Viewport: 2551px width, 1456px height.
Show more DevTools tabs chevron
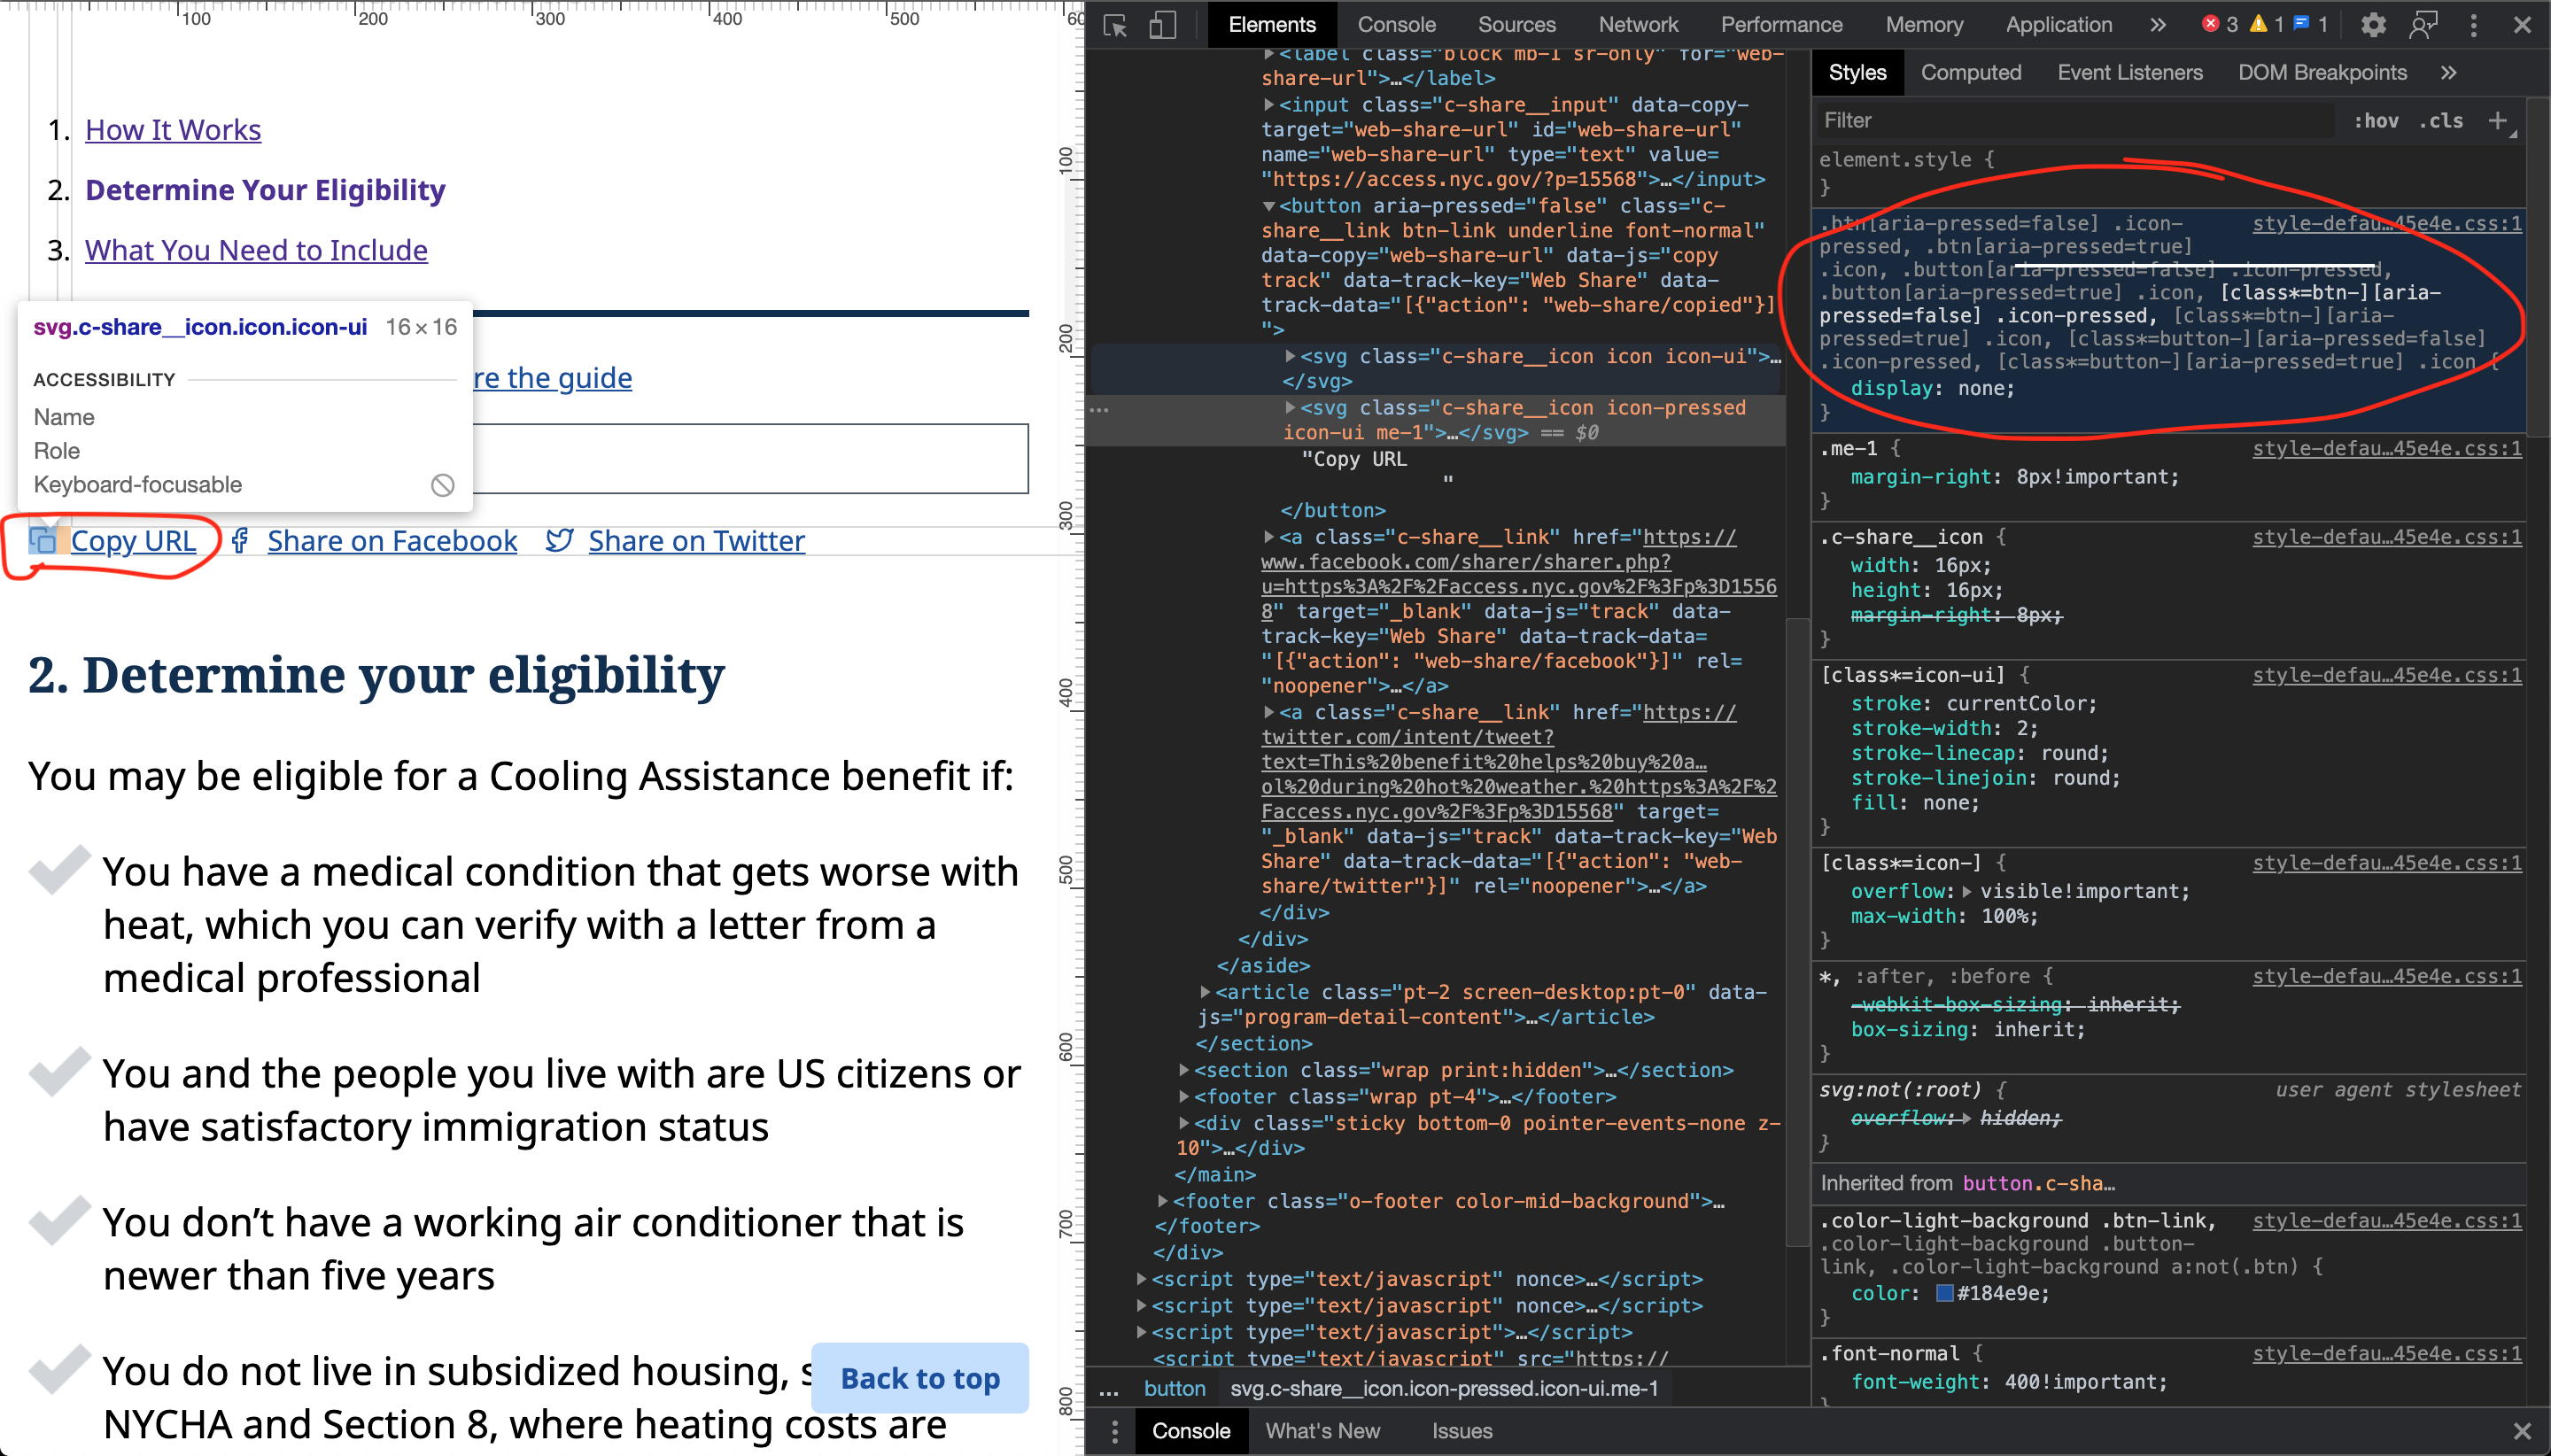(2158, 25)
